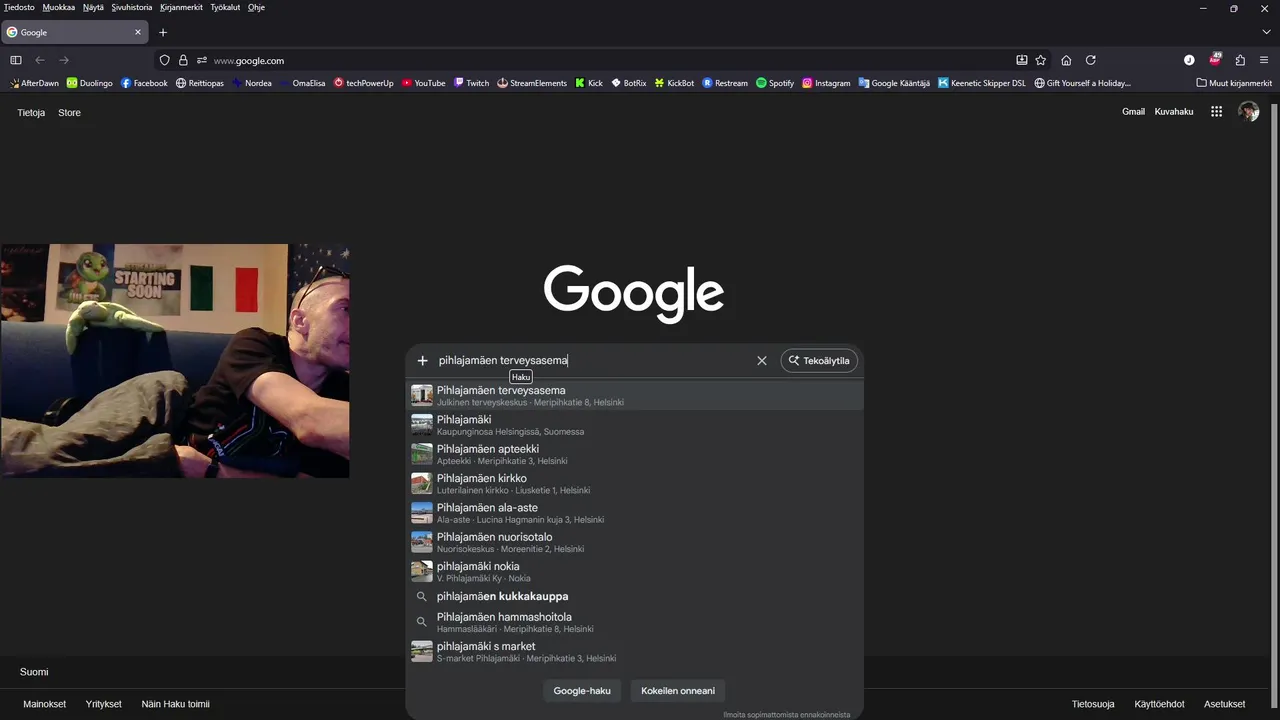This screenshot has width=1280, height=720.
Task: Open the sidebar panel icon
Action: (x=16, y=60)
